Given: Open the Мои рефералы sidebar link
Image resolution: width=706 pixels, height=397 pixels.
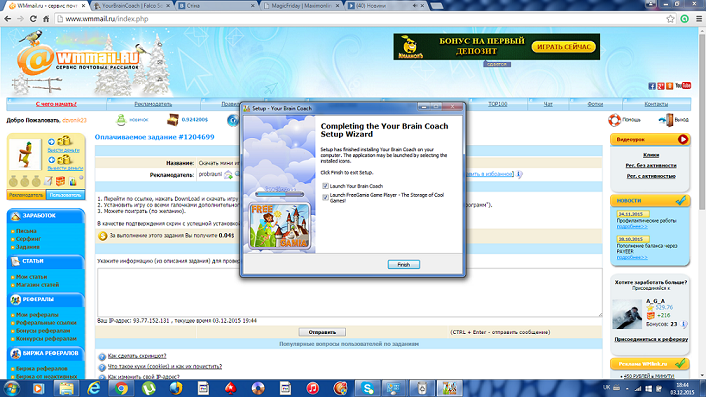Looking at the screenshot, I should [x=37, y=315].
